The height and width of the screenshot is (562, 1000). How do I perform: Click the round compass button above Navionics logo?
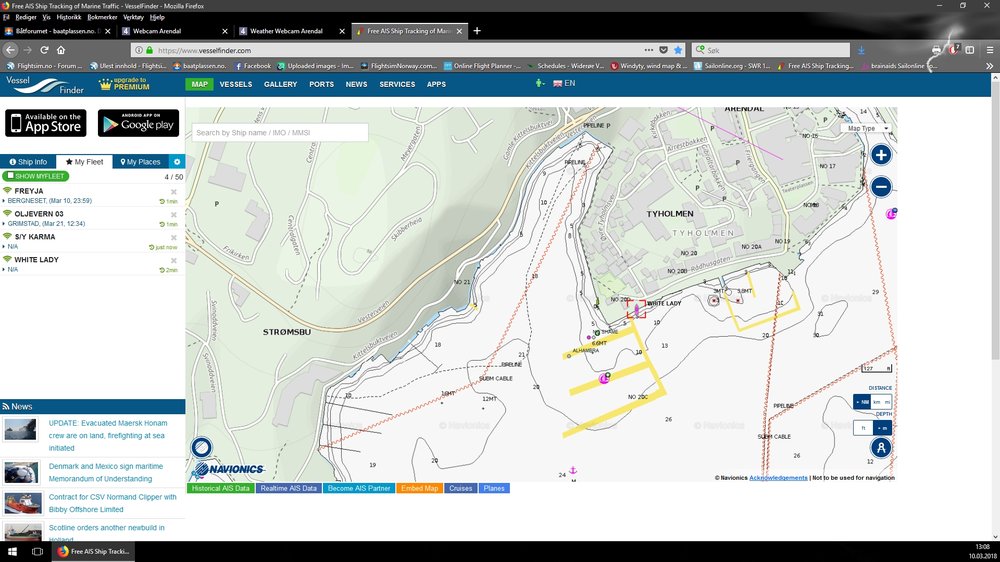click(x=202, y=447)
